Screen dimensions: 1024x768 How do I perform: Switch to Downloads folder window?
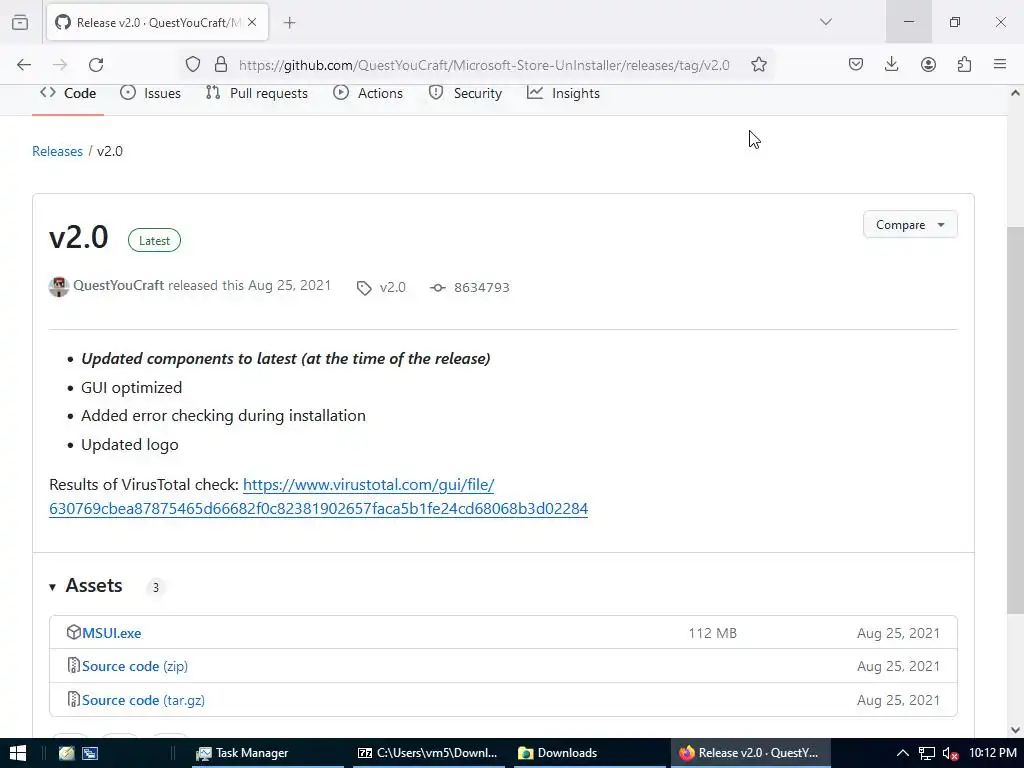588,753
